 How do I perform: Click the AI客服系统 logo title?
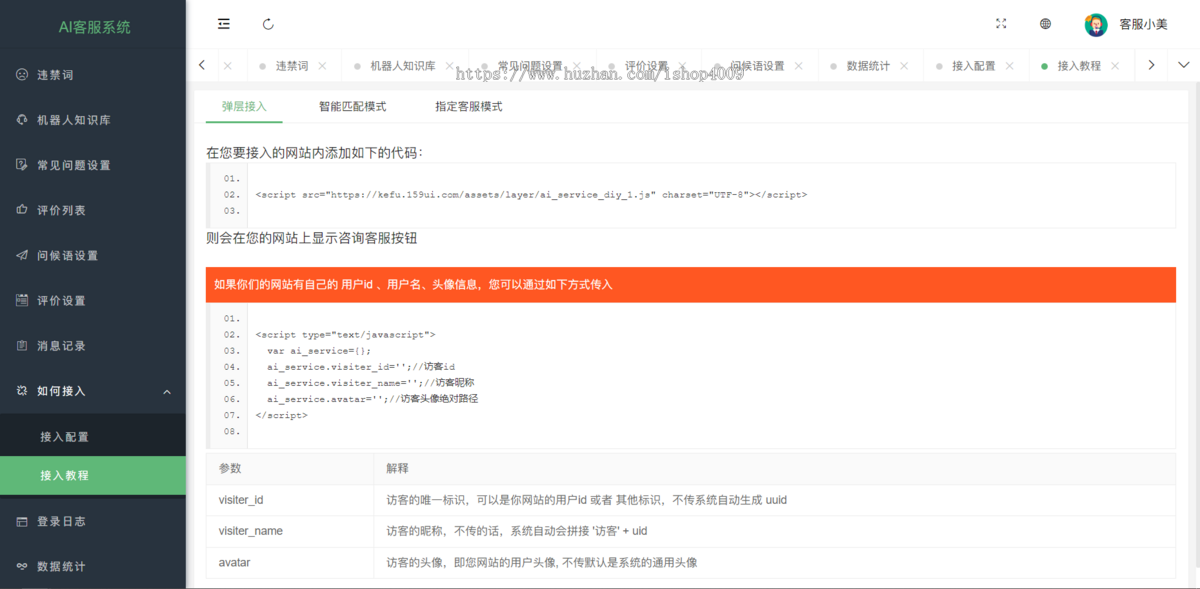point(93,27)
